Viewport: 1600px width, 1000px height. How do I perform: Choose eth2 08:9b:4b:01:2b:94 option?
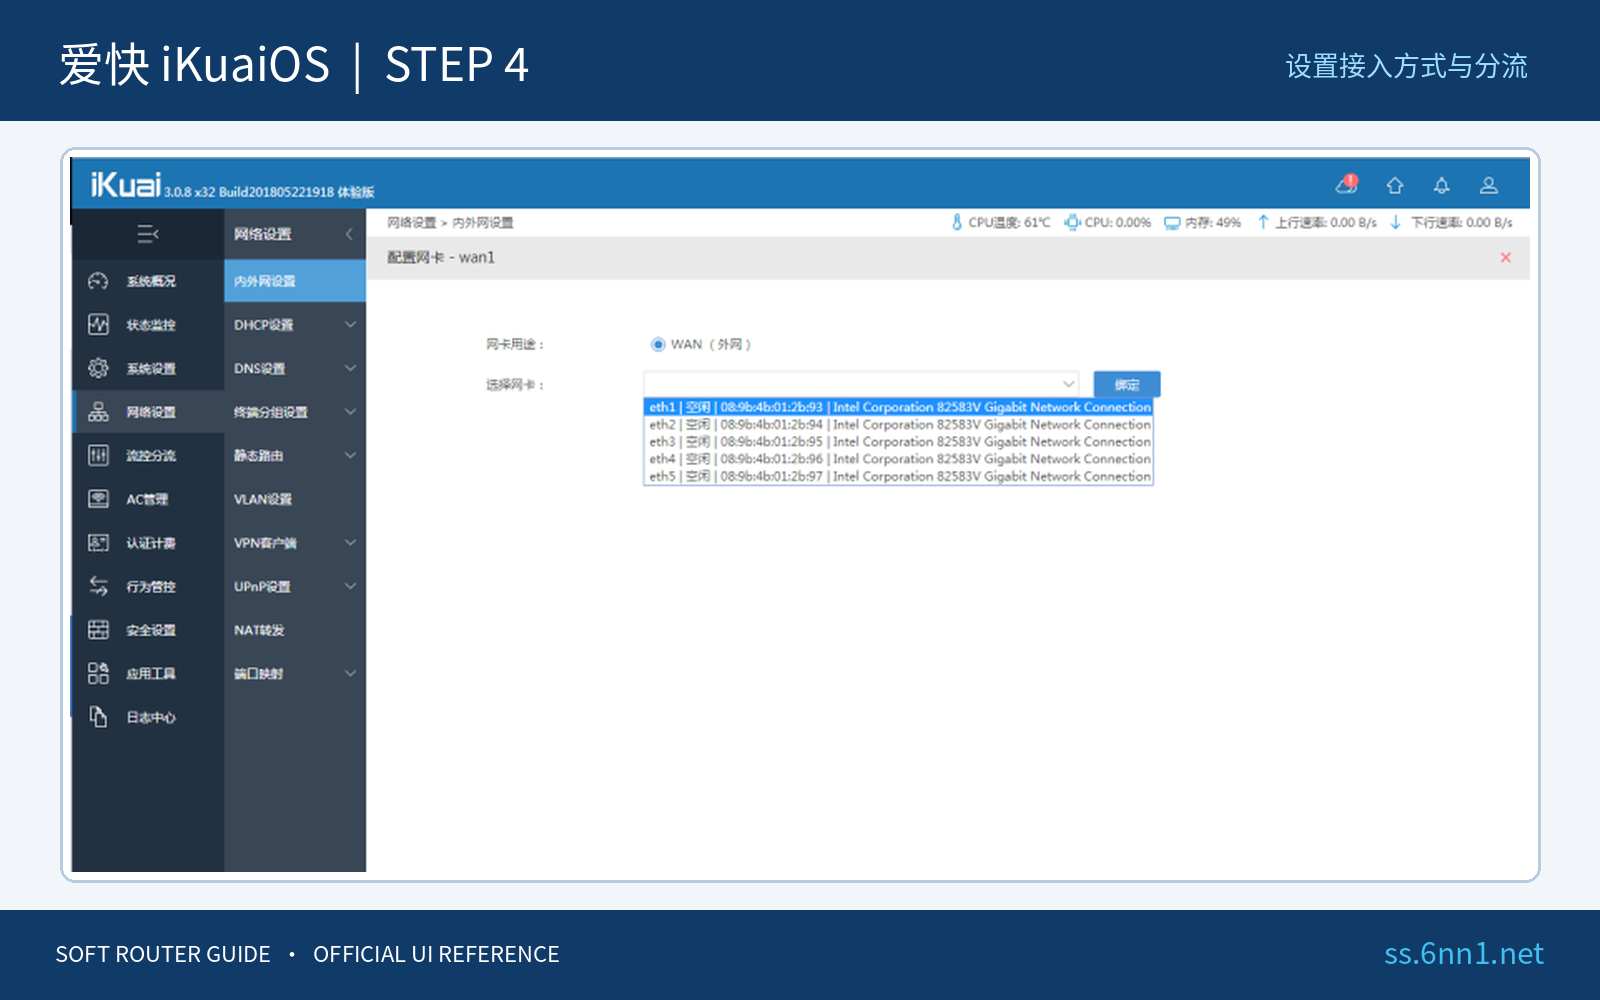[899, 424]
